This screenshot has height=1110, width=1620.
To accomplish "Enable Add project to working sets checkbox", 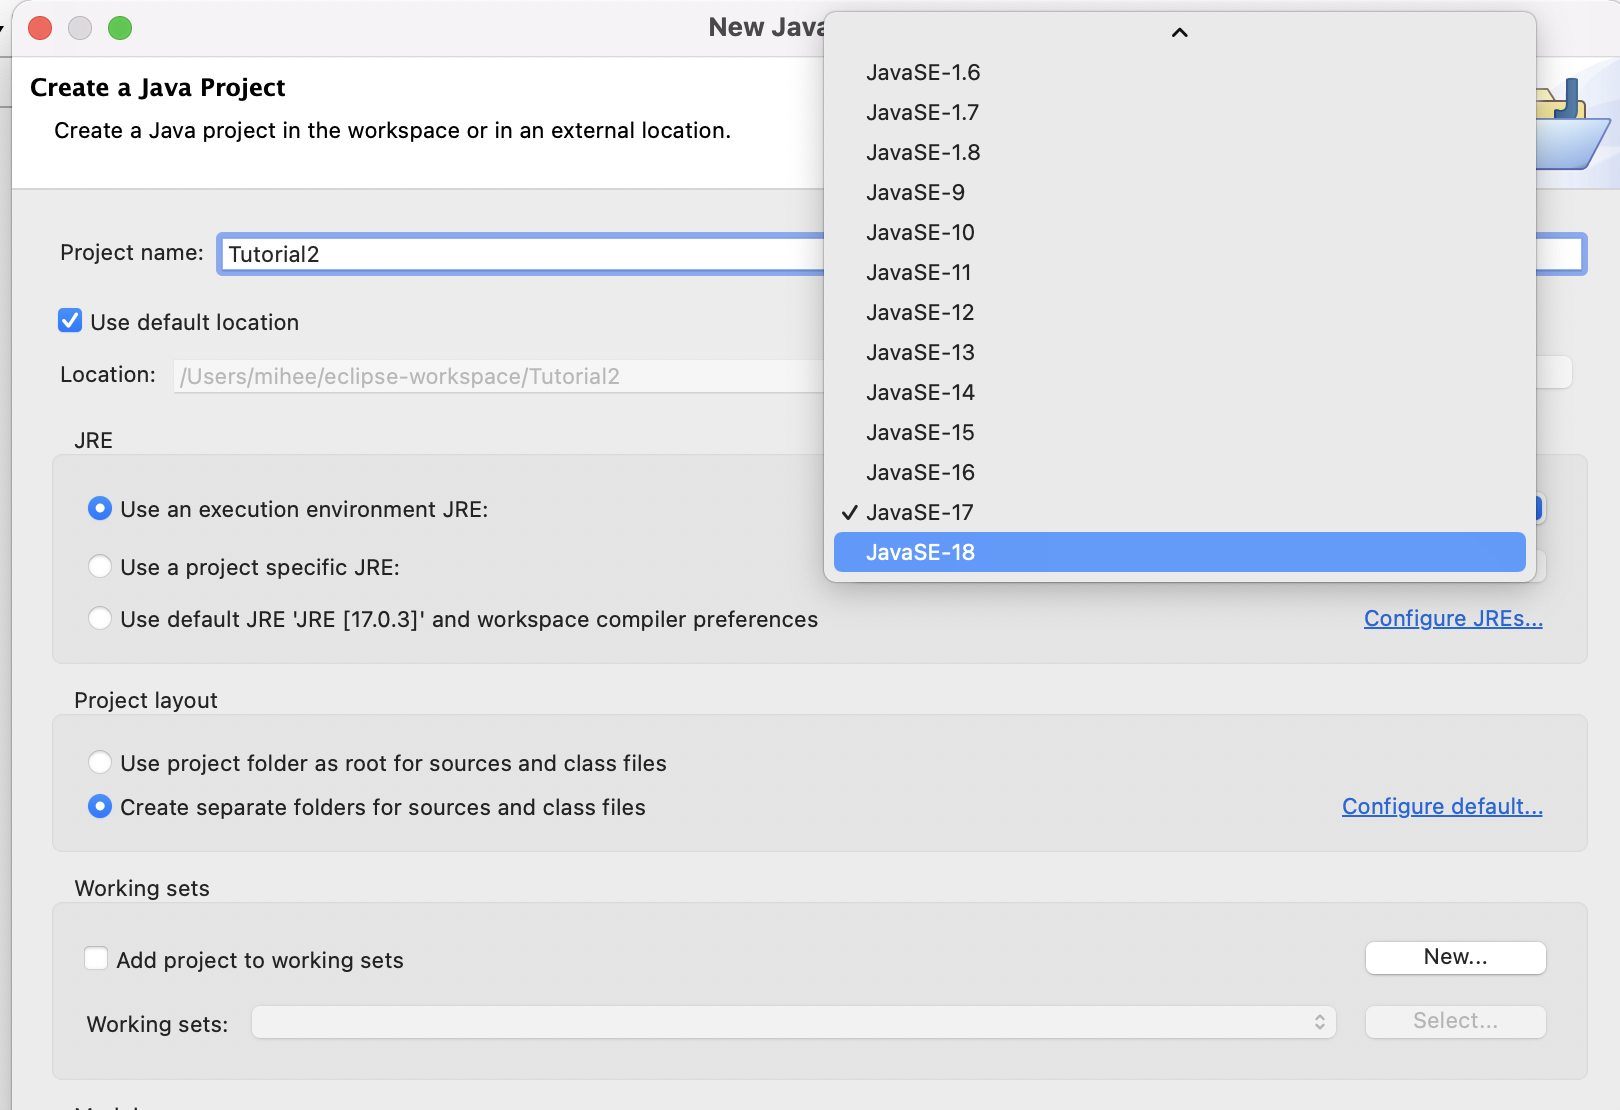I will tap(96, 959).
